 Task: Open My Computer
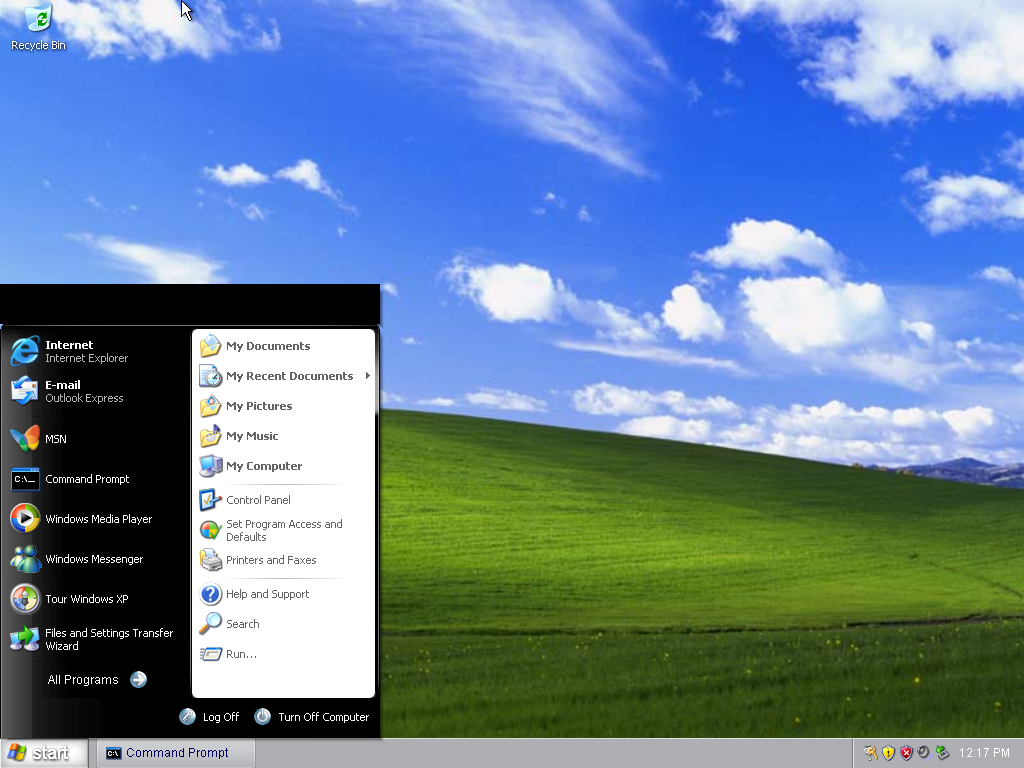285,466
